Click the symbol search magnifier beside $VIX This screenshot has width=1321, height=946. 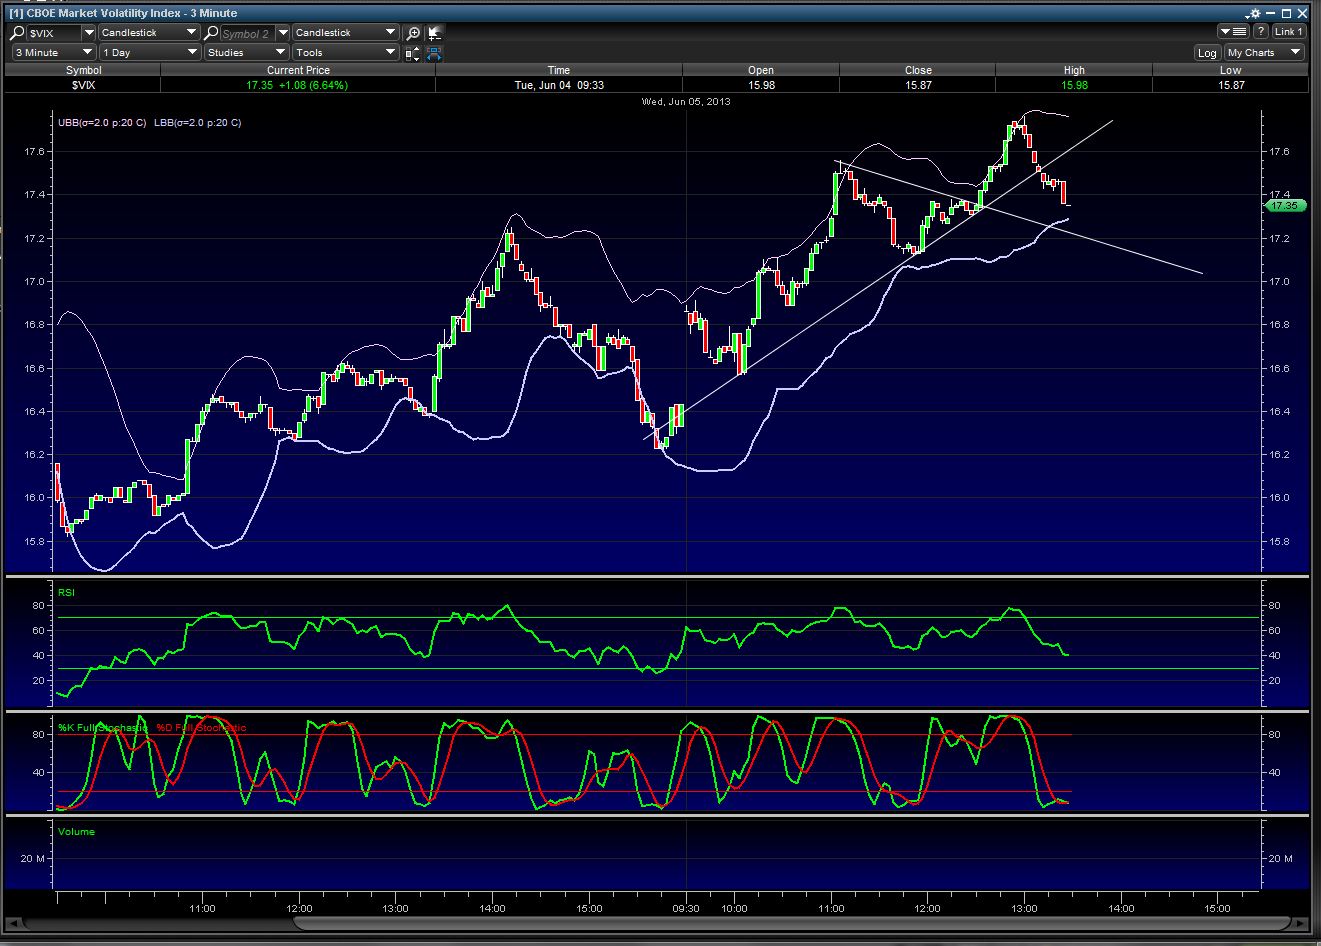click(19, 33)
